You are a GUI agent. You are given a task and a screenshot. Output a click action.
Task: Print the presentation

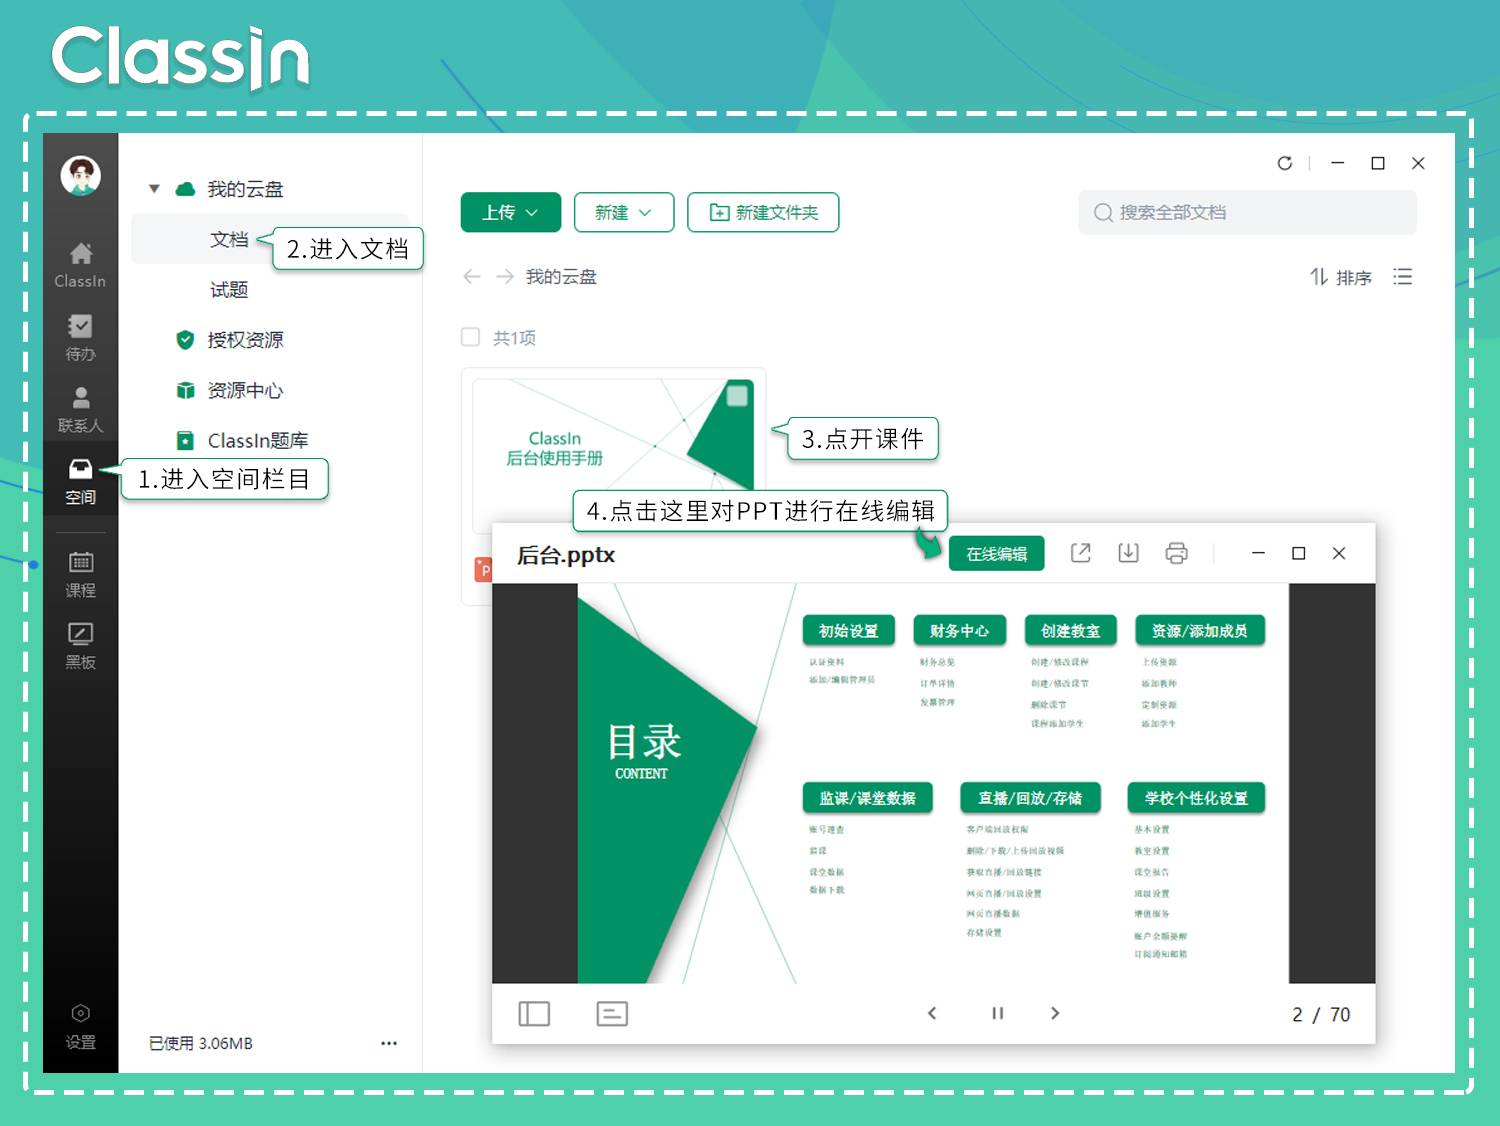click(x=1176, y=553)
